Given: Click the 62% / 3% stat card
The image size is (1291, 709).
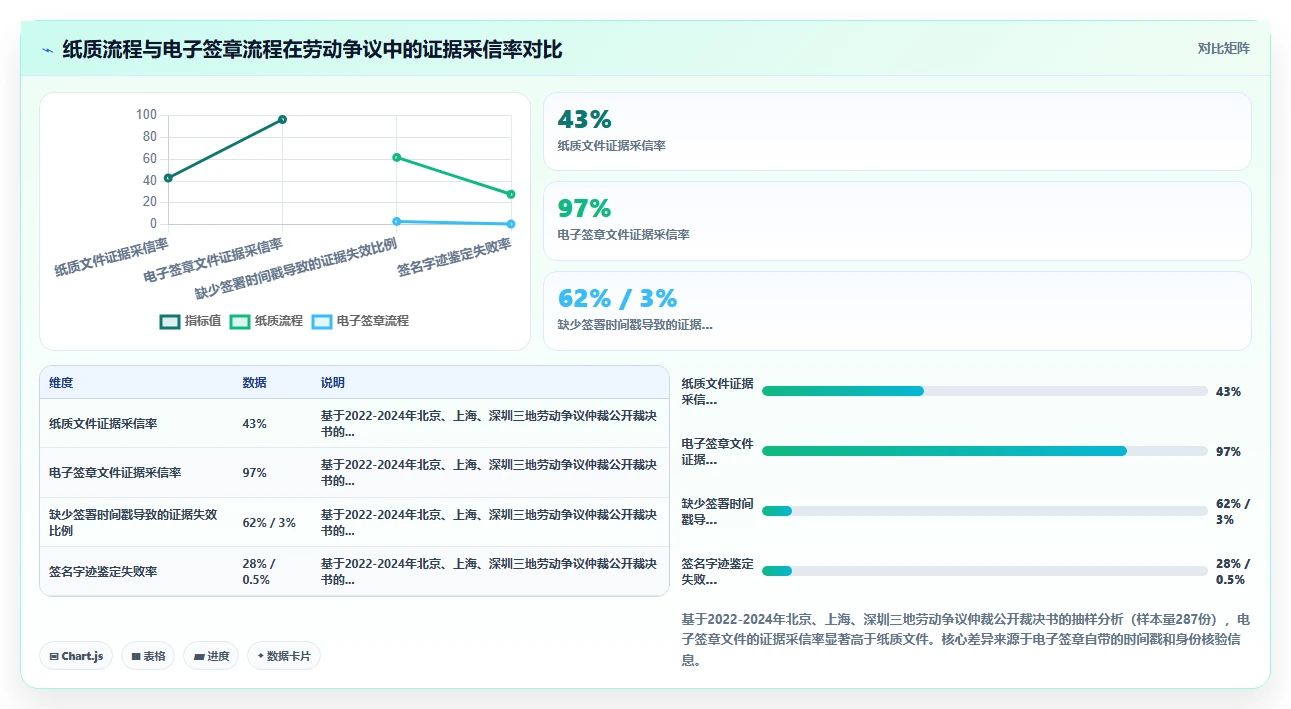Looking at the screenshot, I should (897, 311).
